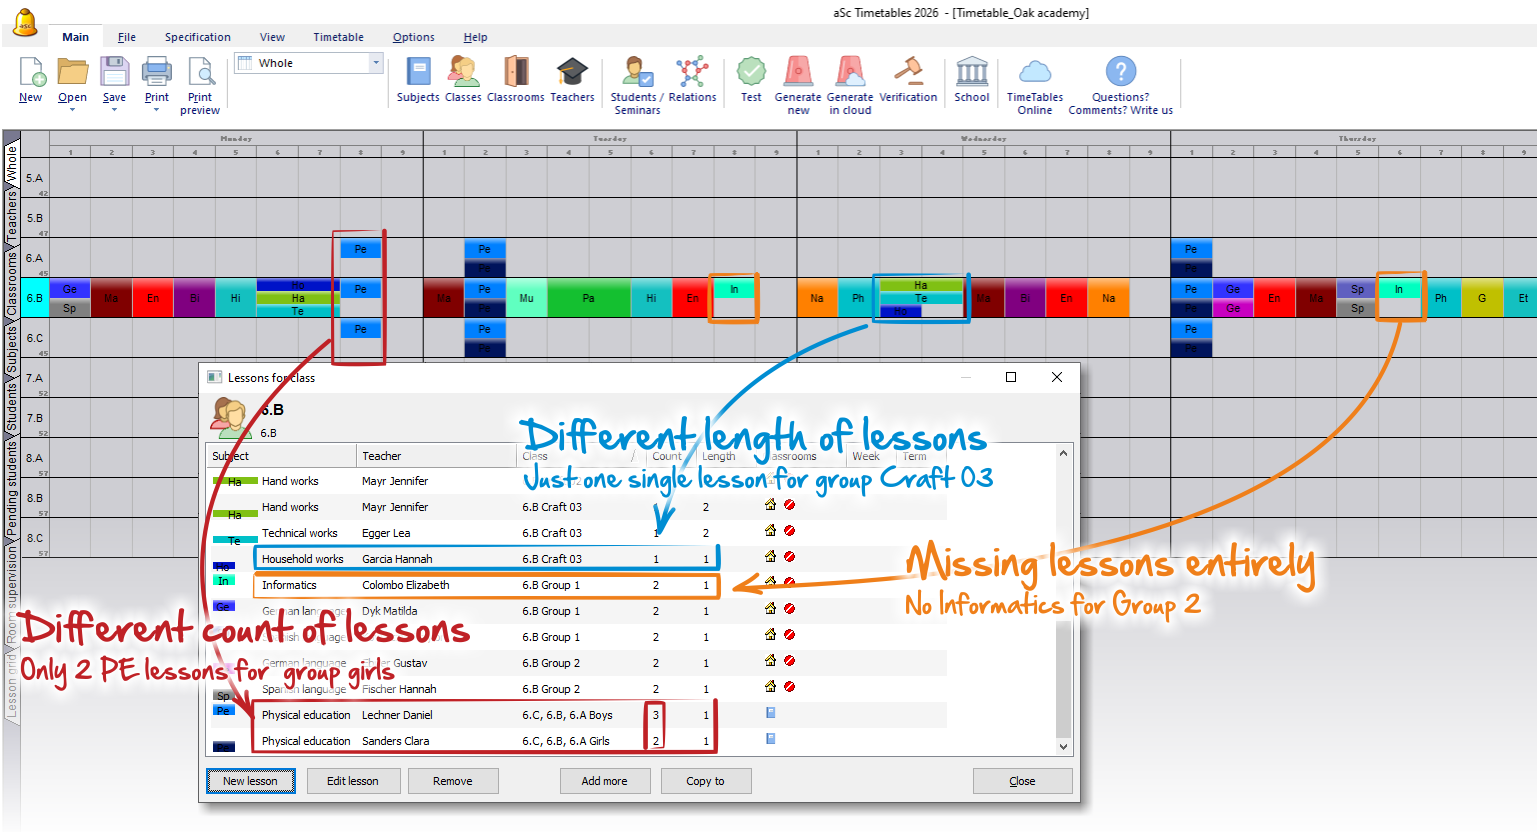The image size is (1537, 832).
Task: Open the Specification menu
Action: [x=197, y=37]
